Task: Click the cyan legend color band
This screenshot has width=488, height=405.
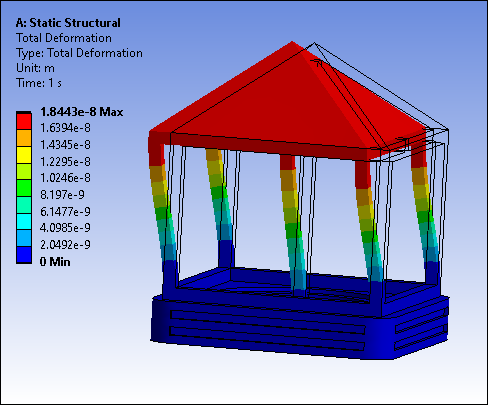Action: point(24,221)
